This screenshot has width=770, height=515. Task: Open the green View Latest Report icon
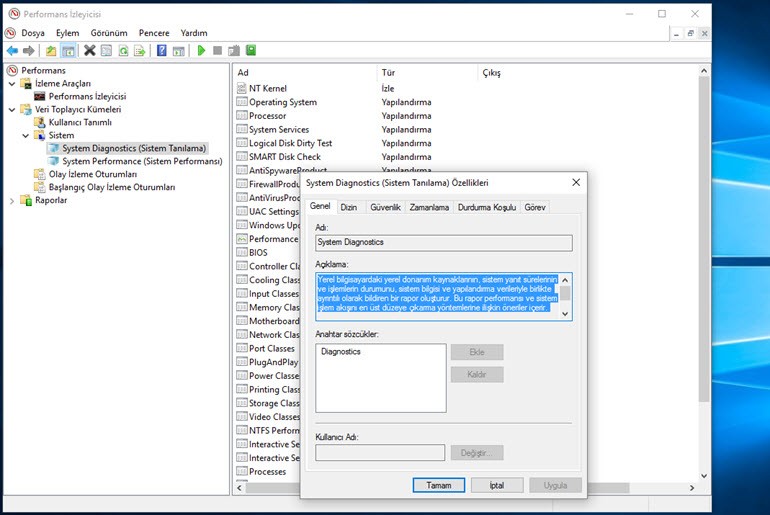251,50
